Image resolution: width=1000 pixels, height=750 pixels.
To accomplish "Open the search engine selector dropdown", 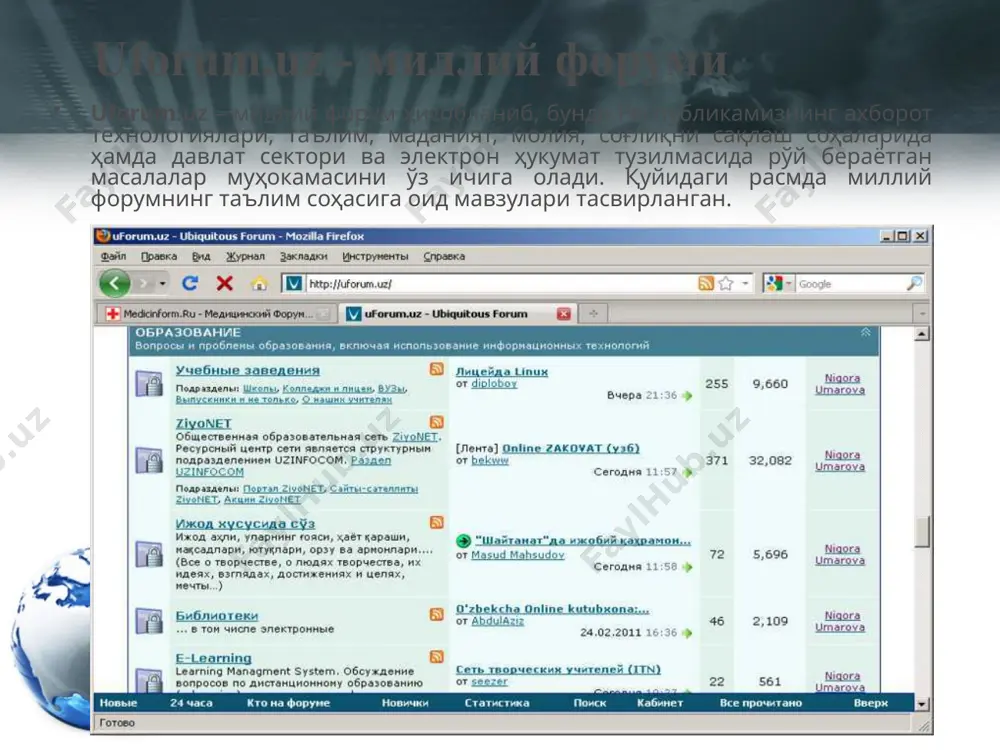I will pyautogui.click(x=779, y=284).
